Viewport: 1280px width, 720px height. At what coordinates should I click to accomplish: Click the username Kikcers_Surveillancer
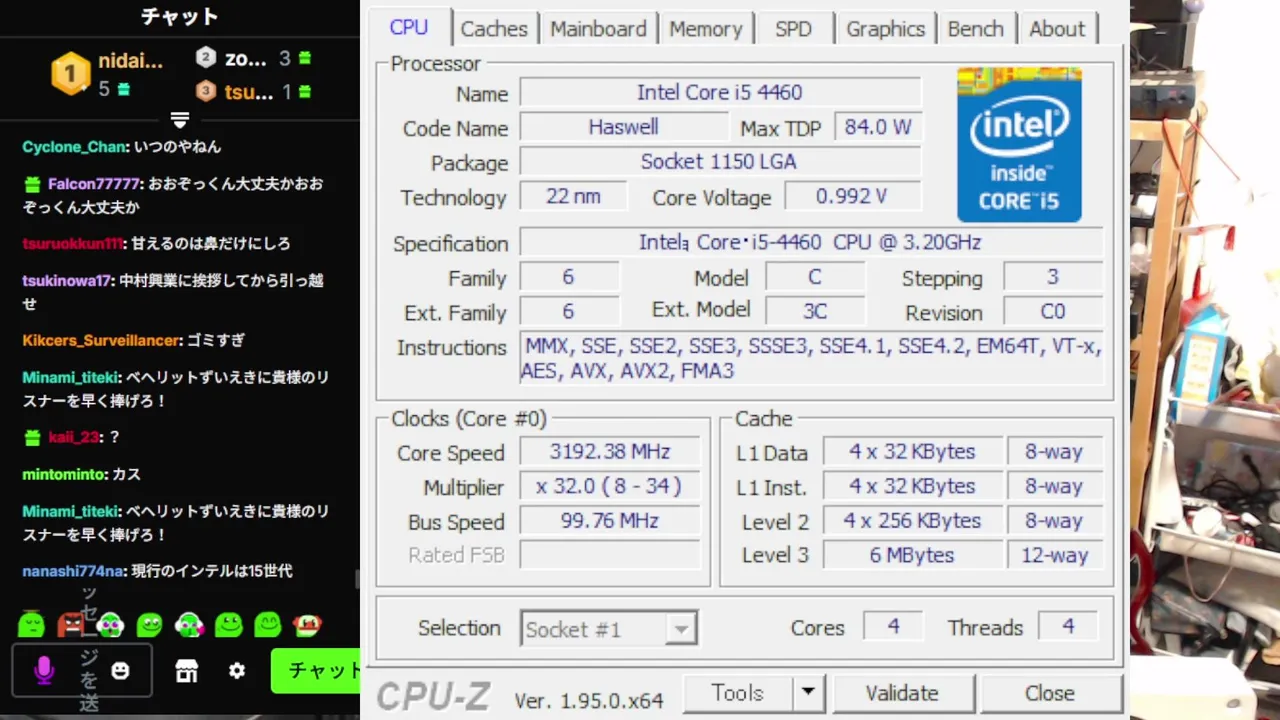pos(102,341)
